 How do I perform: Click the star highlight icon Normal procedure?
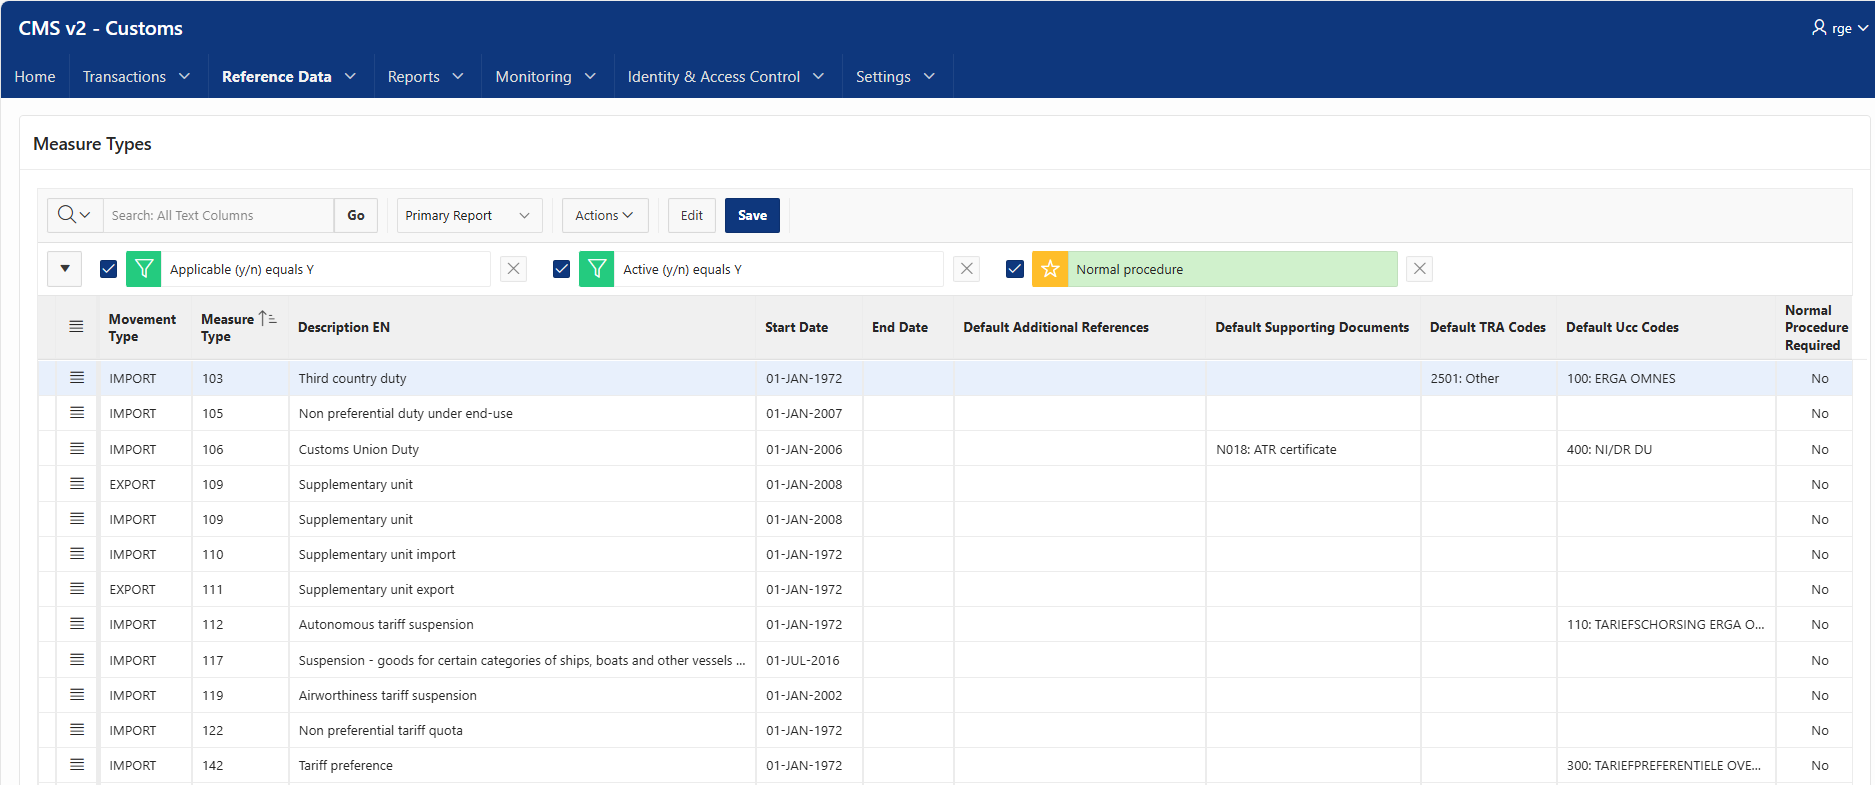point(1050,269)
